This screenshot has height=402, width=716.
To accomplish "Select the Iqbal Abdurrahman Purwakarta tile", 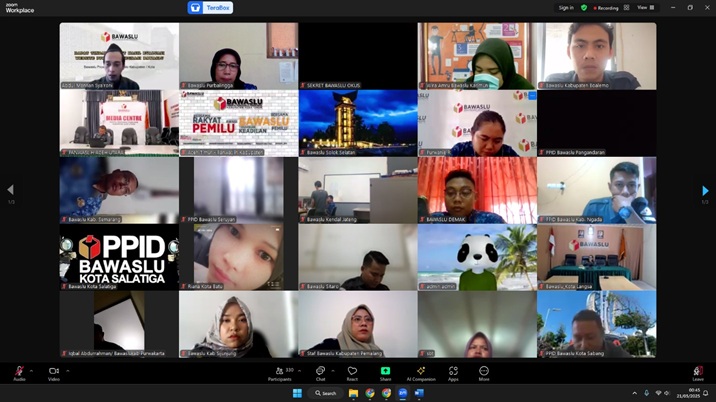I will [119, 324].
